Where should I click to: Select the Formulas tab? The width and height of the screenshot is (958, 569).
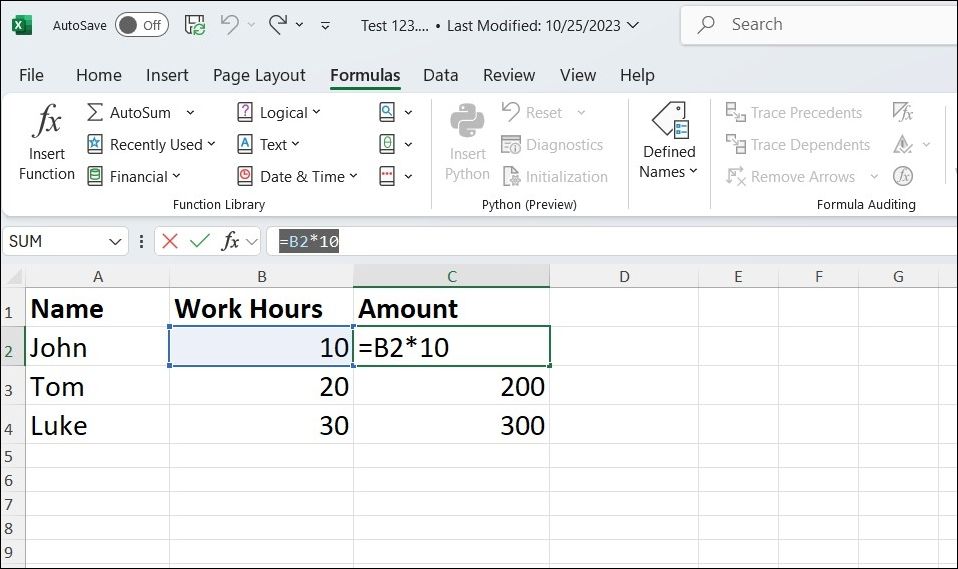click(x=365, y=75)
